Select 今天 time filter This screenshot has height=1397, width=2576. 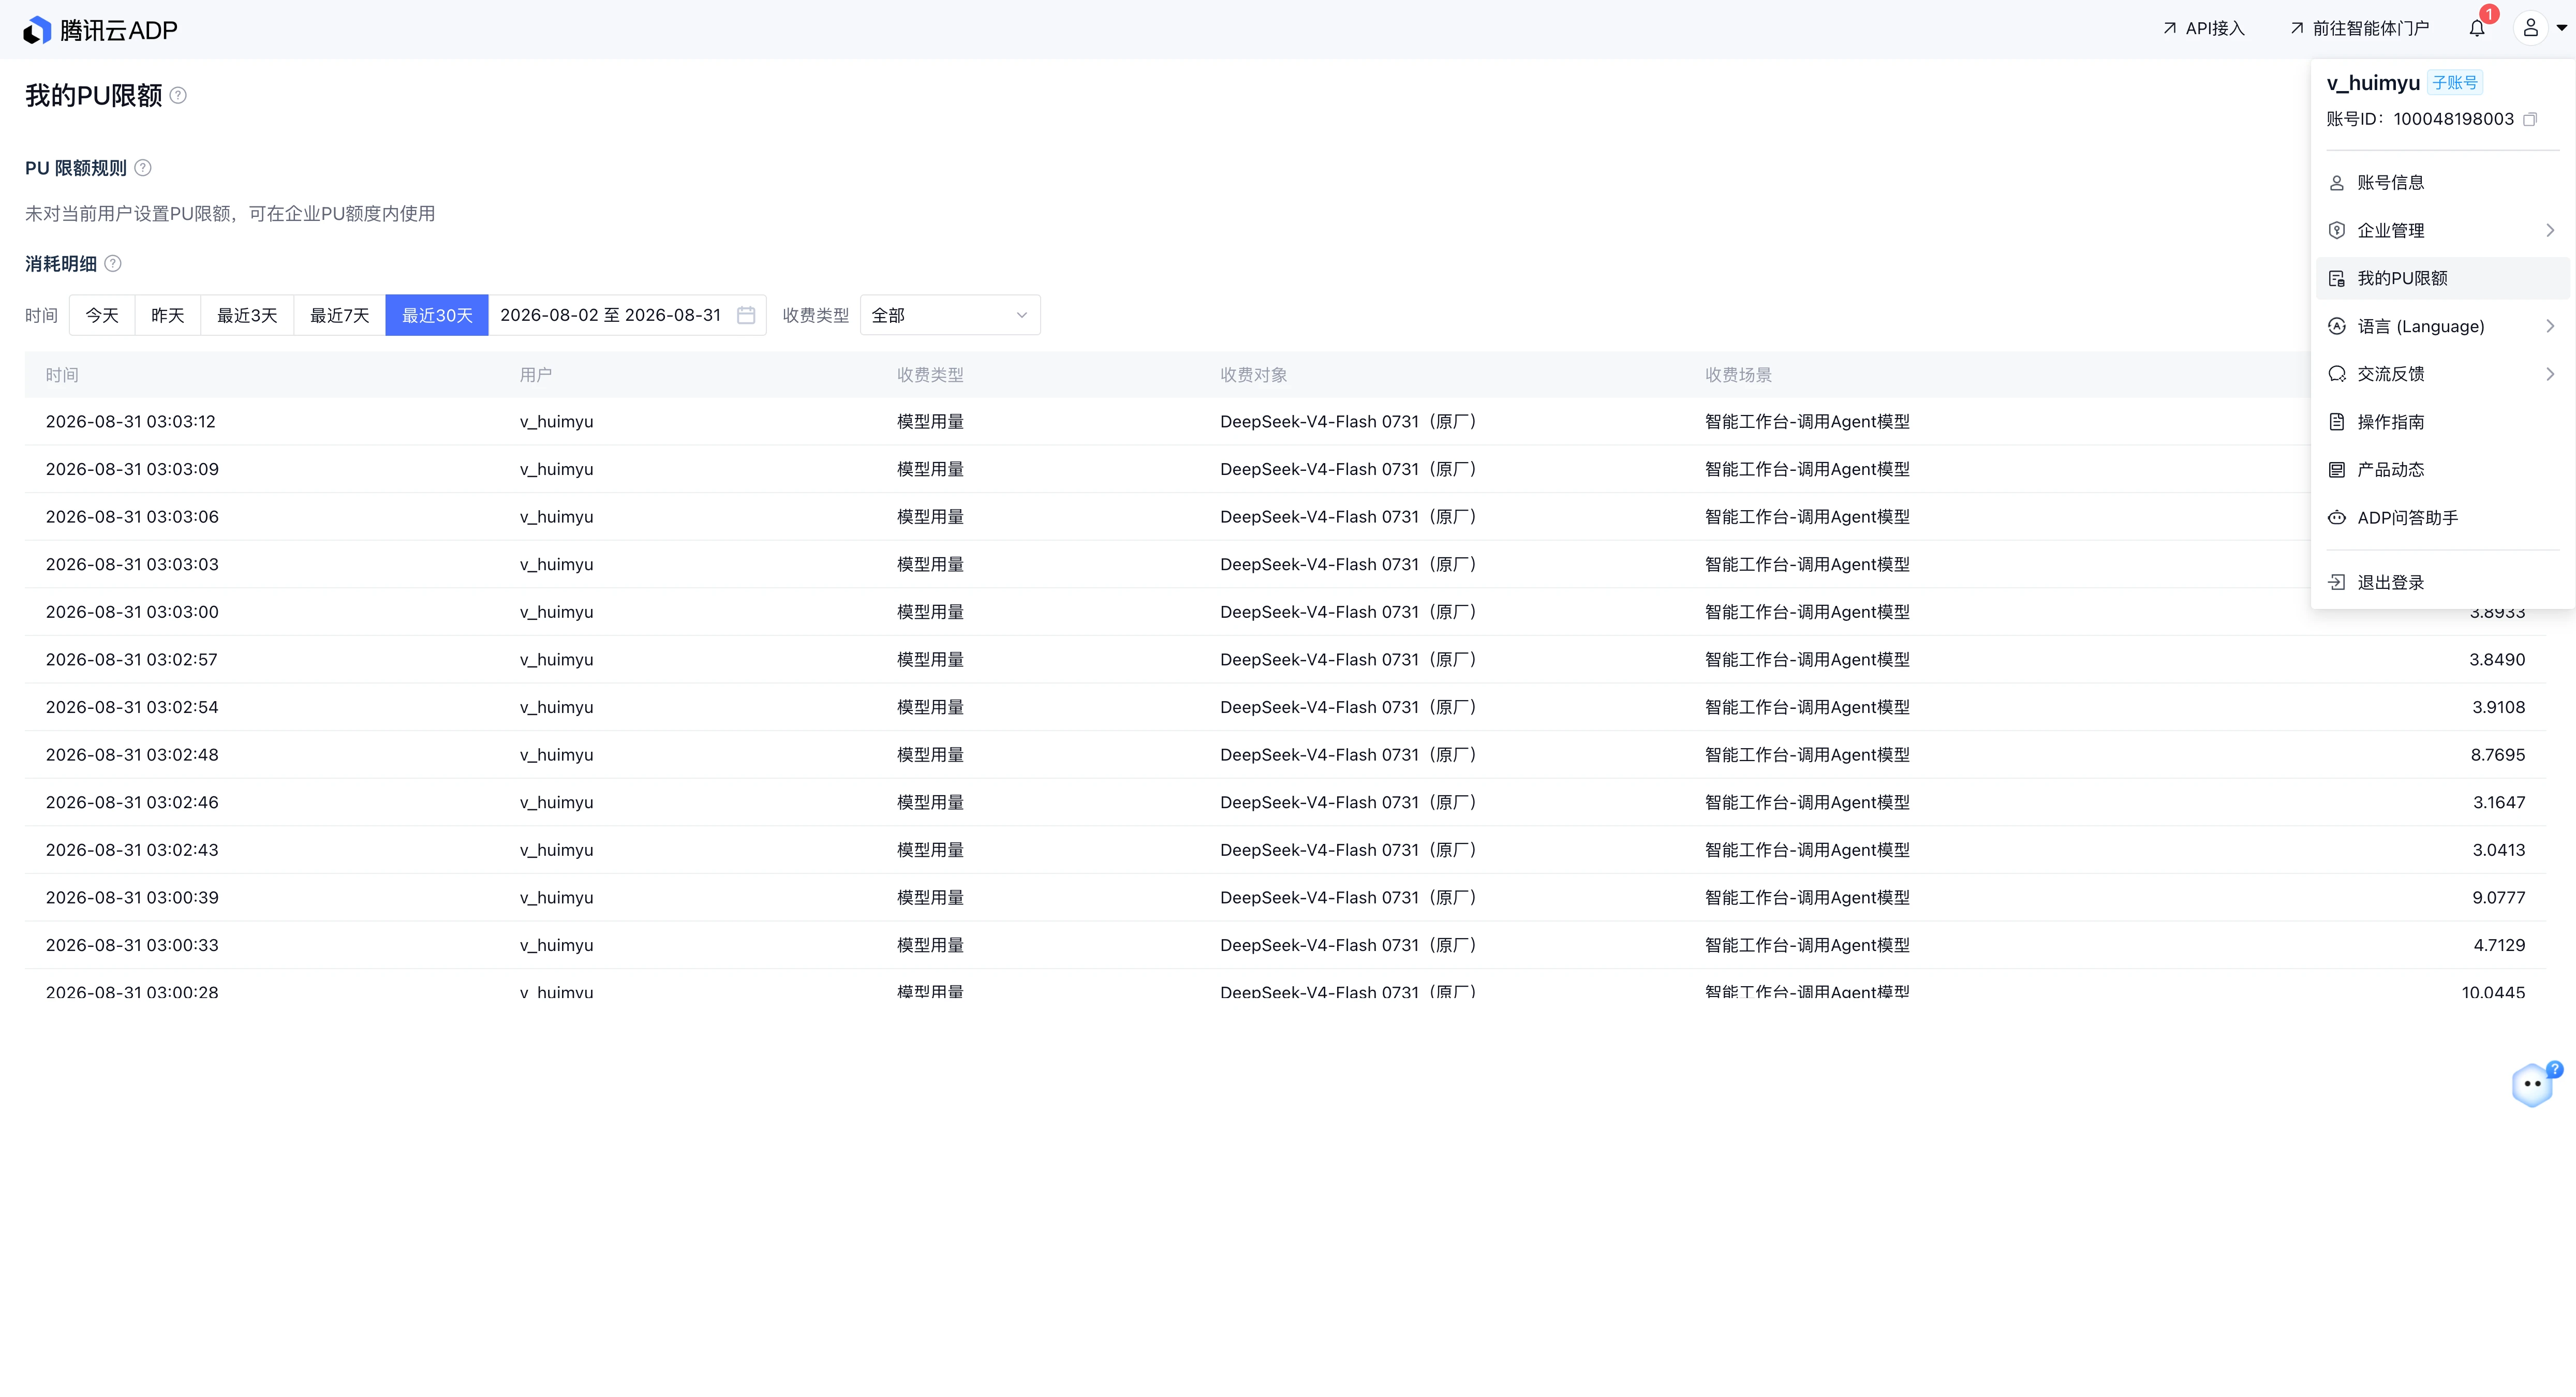[102, 315]
